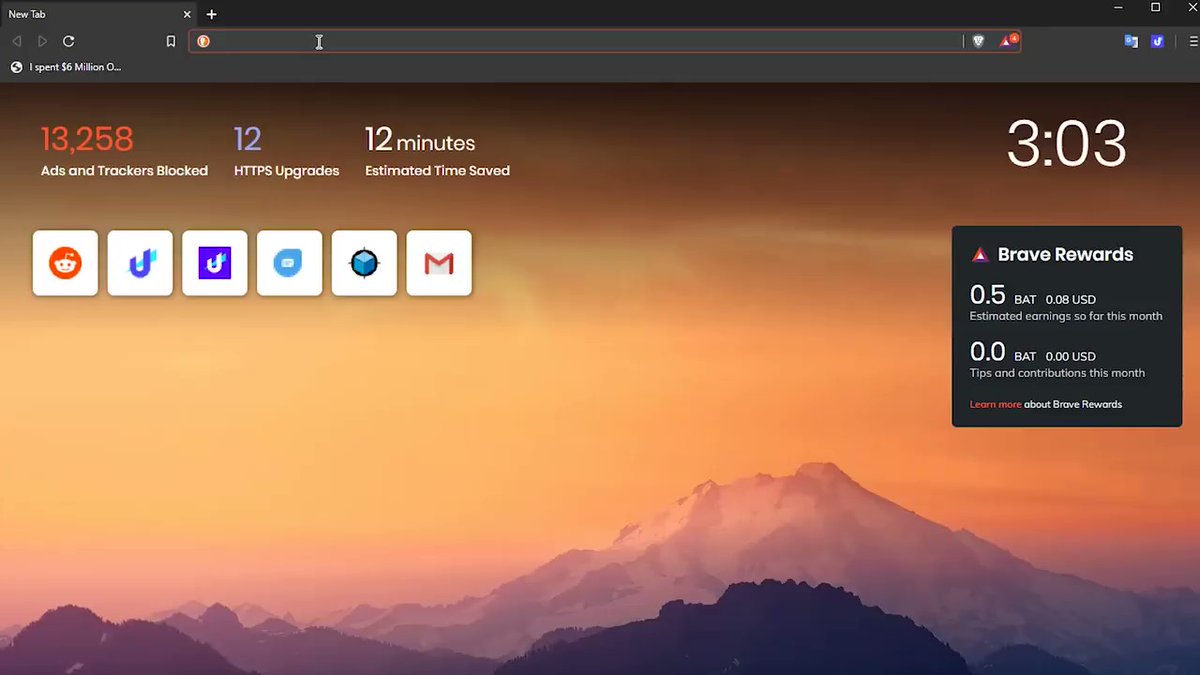Open the Reddit shortcut tile
The height and width of the screenshot is (675, 1200).
pos(65,263)
